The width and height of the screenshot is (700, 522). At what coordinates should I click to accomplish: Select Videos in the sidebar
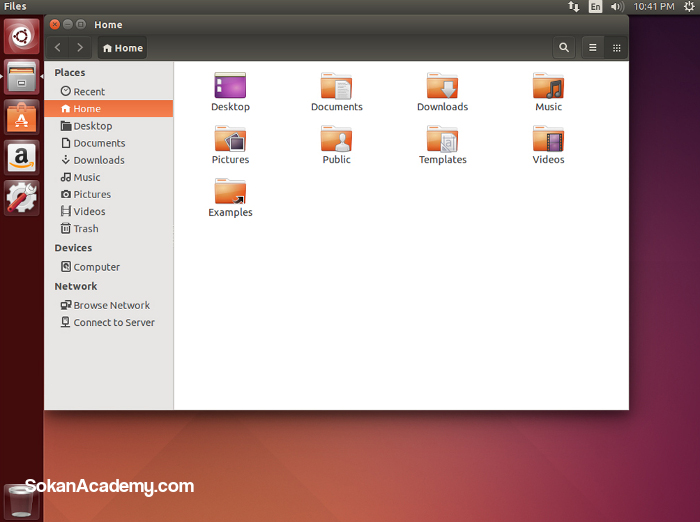click(x=108, y=211)
